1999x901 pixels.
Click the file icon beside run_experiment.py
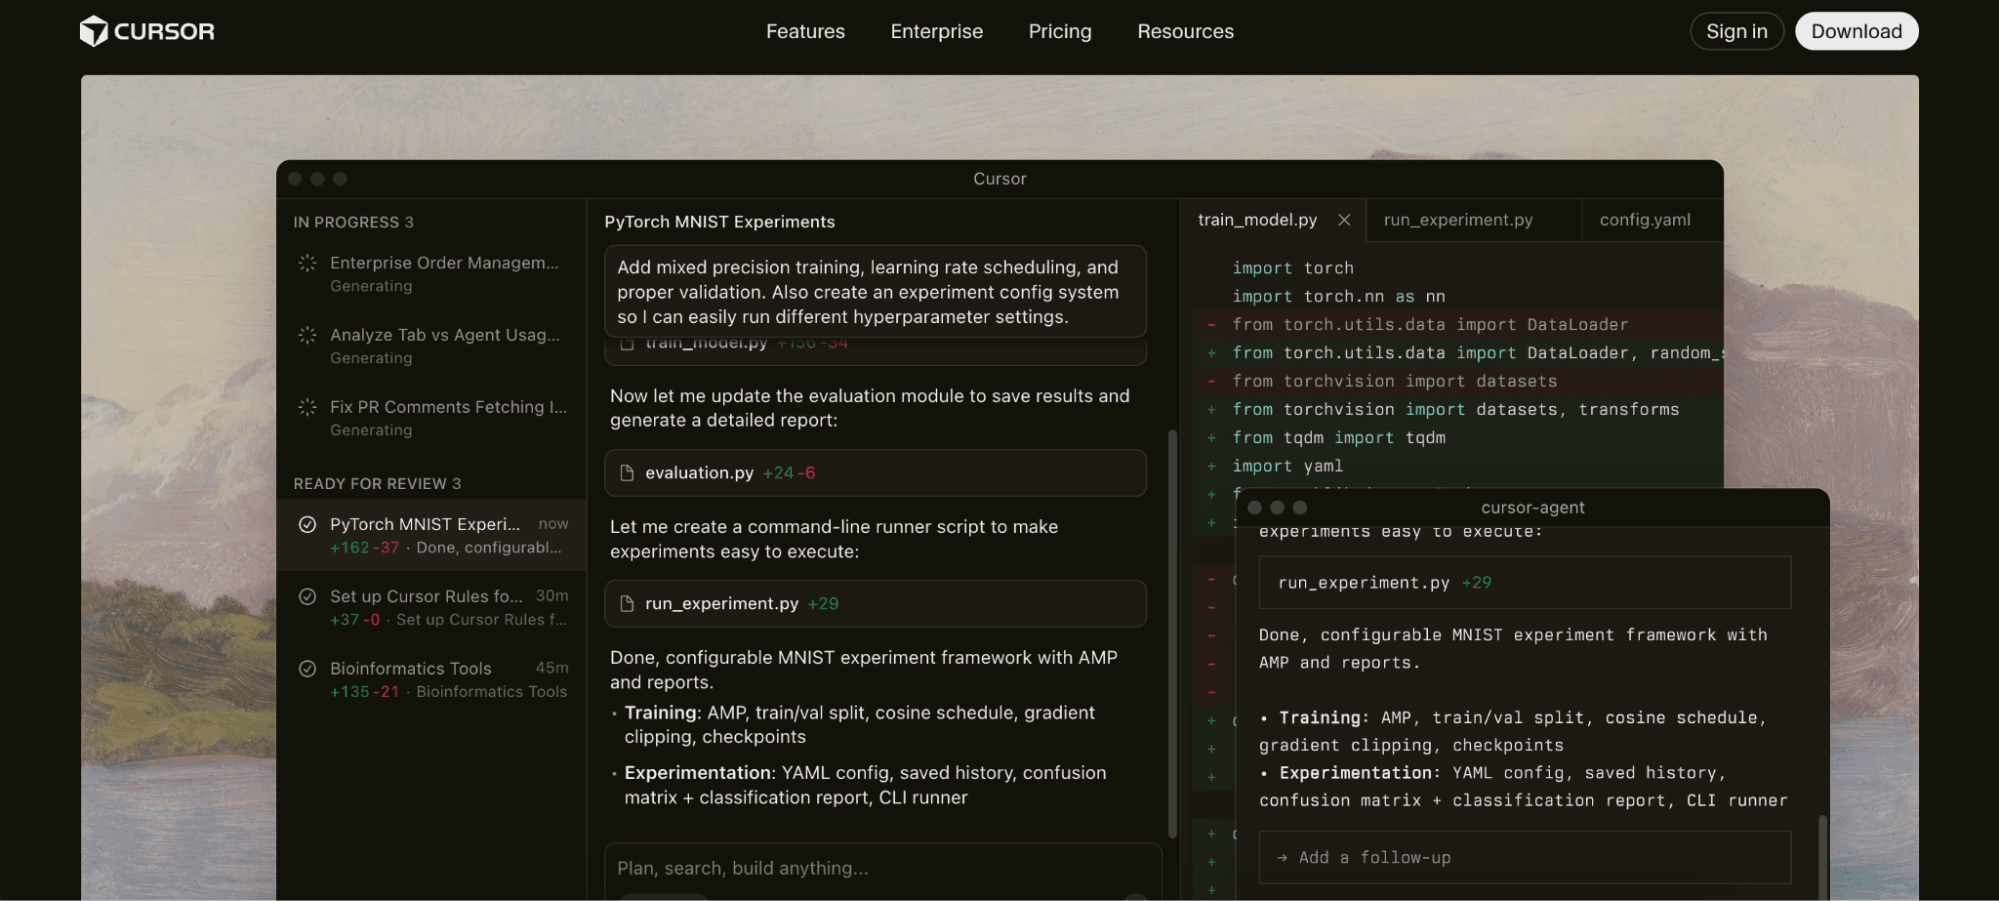click(x=626, y=603)
